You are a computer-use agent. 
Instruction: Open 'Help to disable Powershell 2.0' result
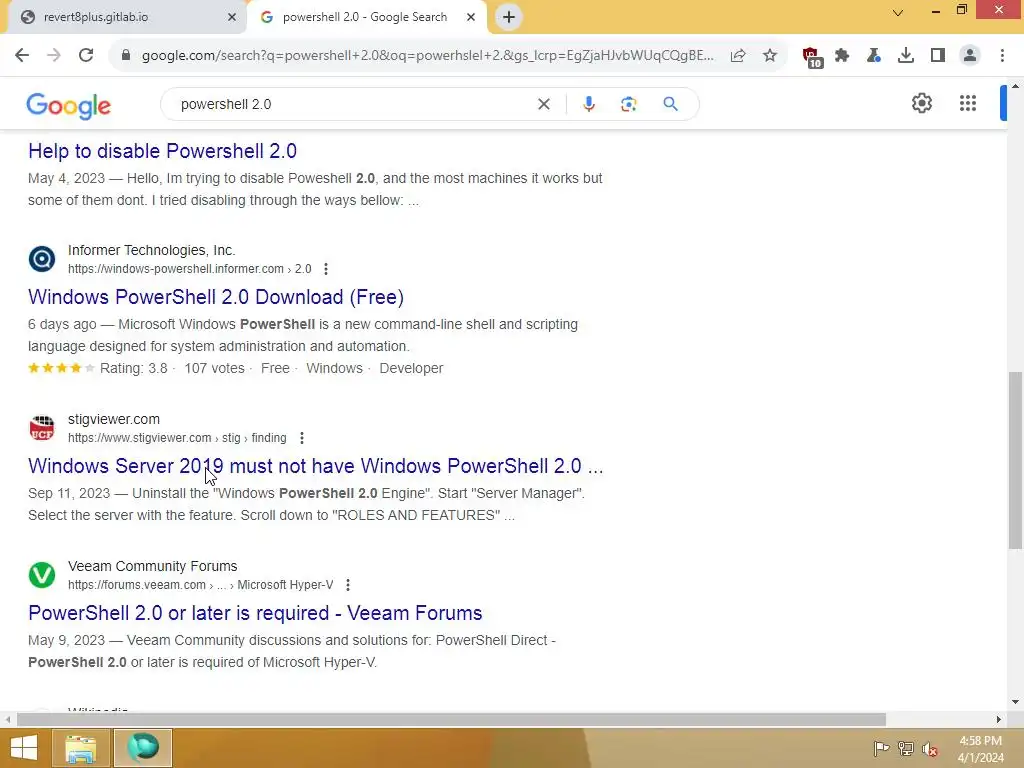[162, 151]
